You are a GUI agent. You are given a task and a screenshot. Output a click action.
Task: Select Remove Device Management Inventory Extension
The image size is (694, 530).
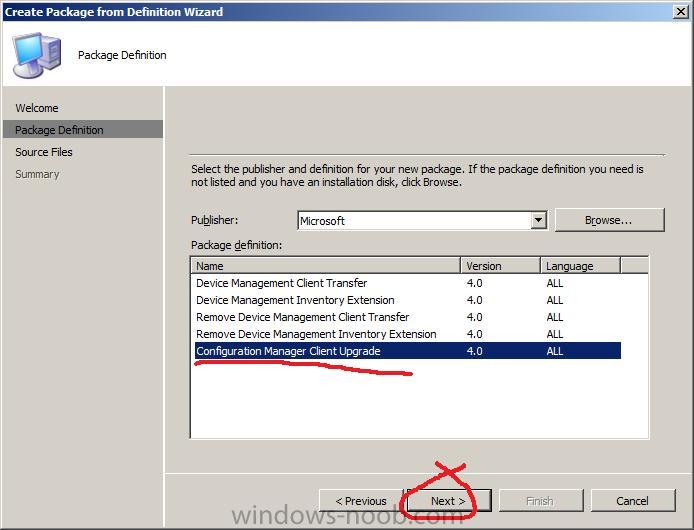click(407, 334)
